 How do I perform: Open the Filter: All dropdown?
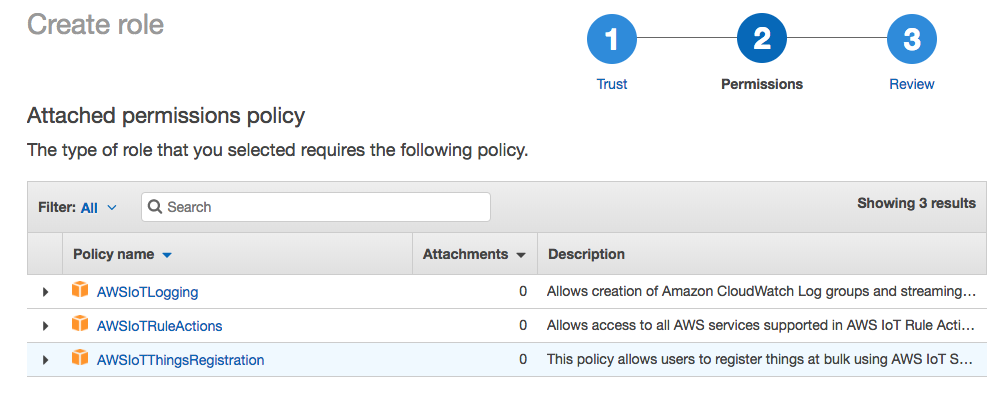point(98,207)
